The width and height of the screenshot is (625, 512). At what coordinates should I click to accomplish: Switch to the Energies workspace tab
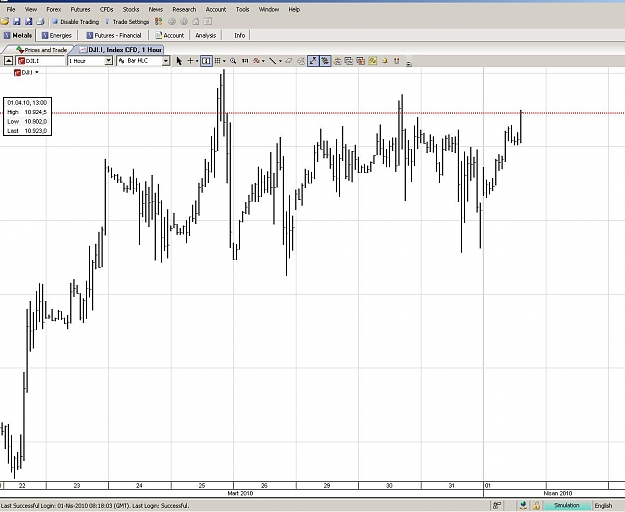point(57,35)
